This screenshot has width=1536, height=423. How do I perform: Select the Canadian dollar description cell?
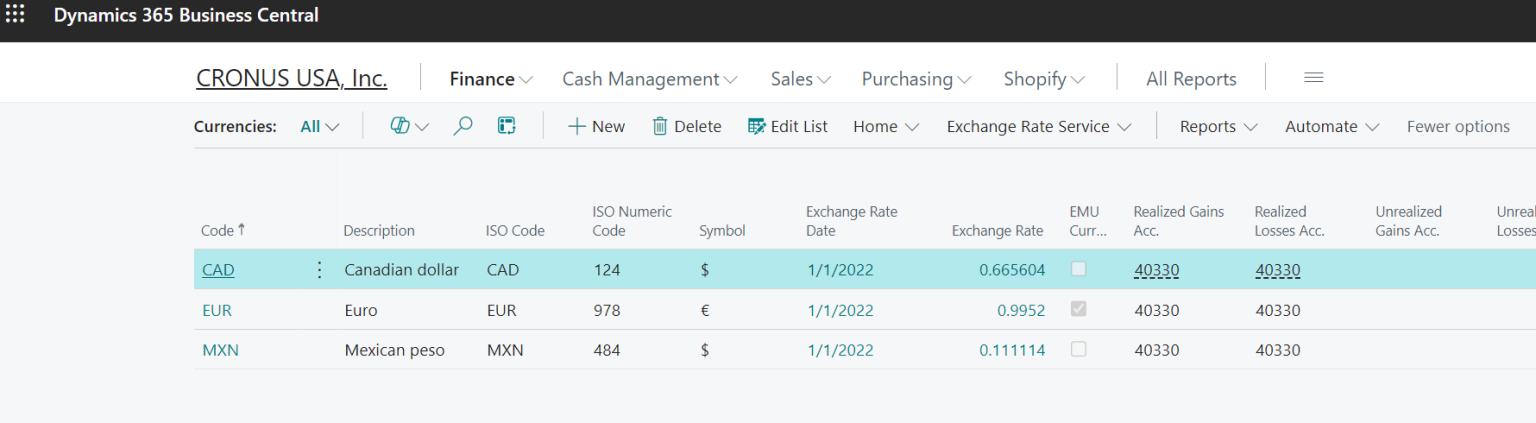pos(402,270)
